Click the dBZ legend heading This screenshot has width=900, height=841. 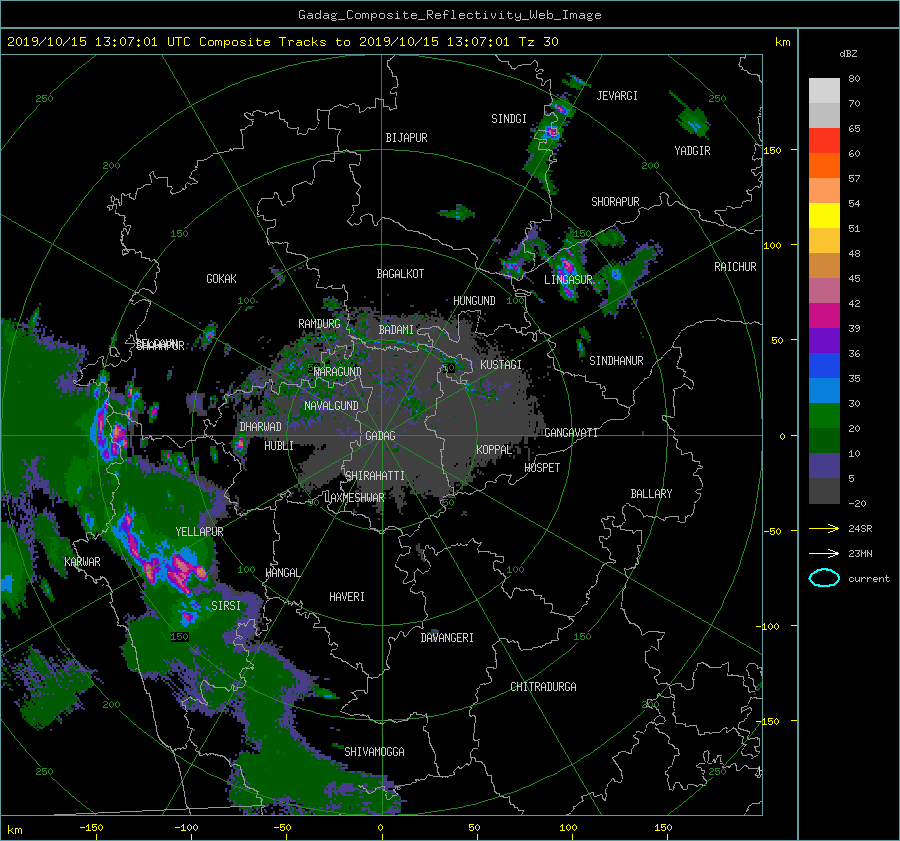coord(848,54)
